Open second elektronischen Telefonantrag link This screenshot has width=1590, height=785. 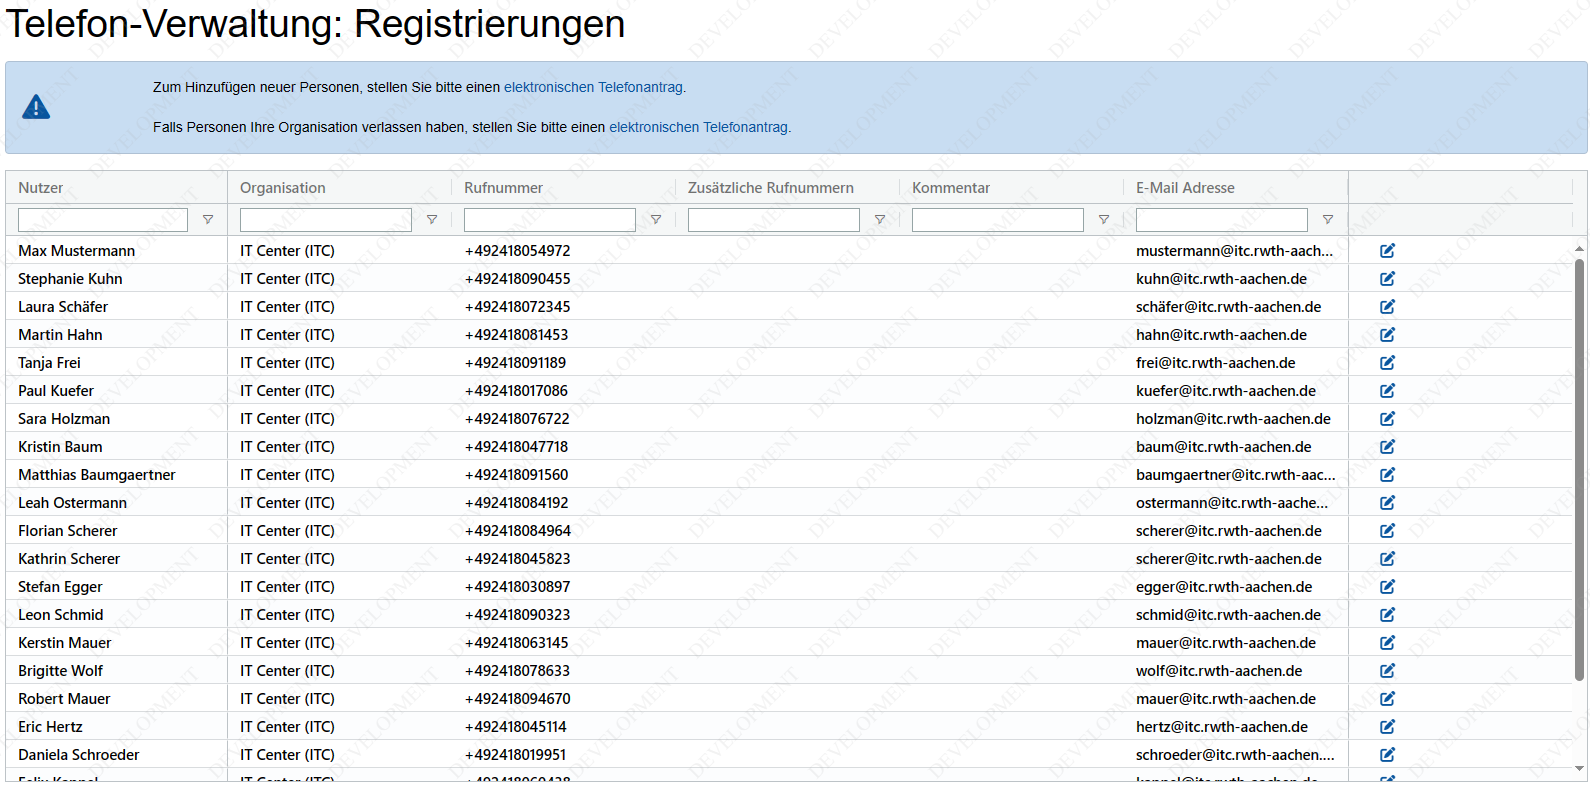[x=699, y=128]
